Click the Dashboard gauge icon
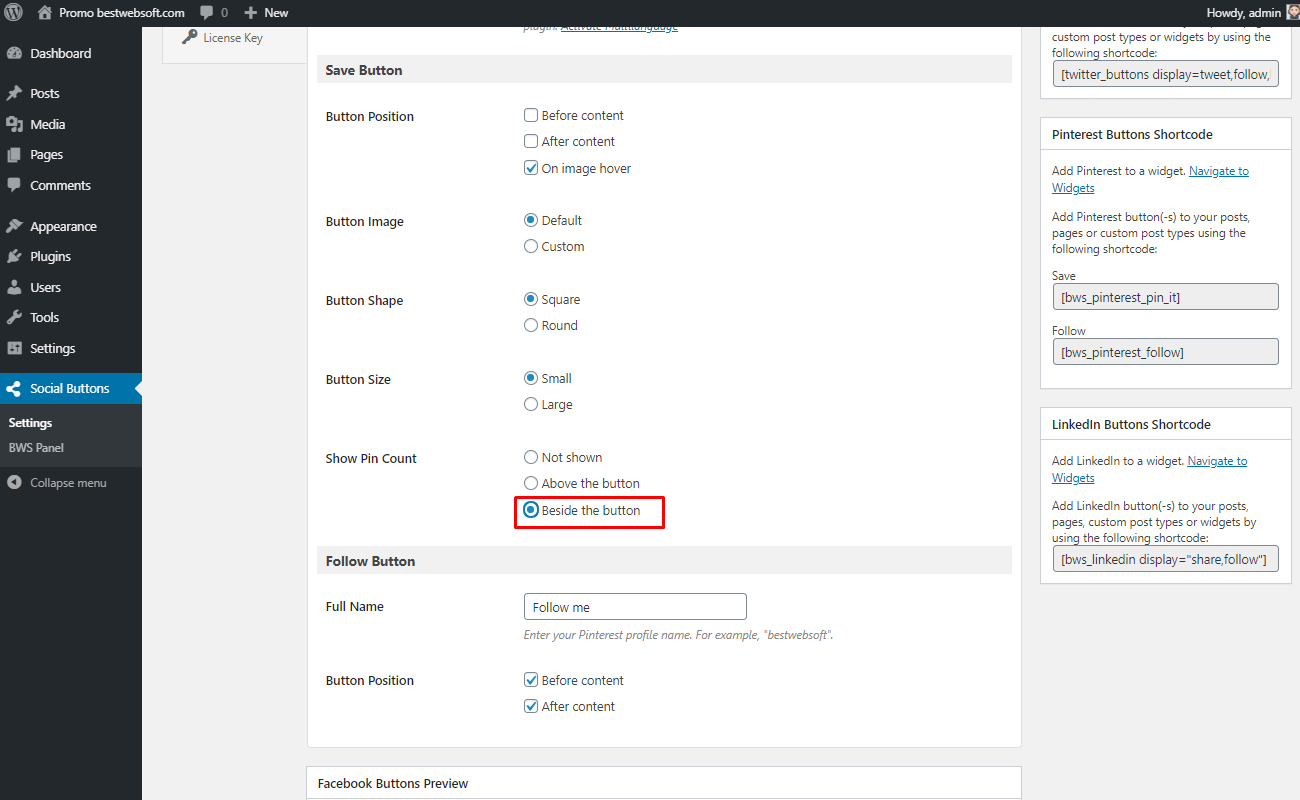 tap(14, 53)
